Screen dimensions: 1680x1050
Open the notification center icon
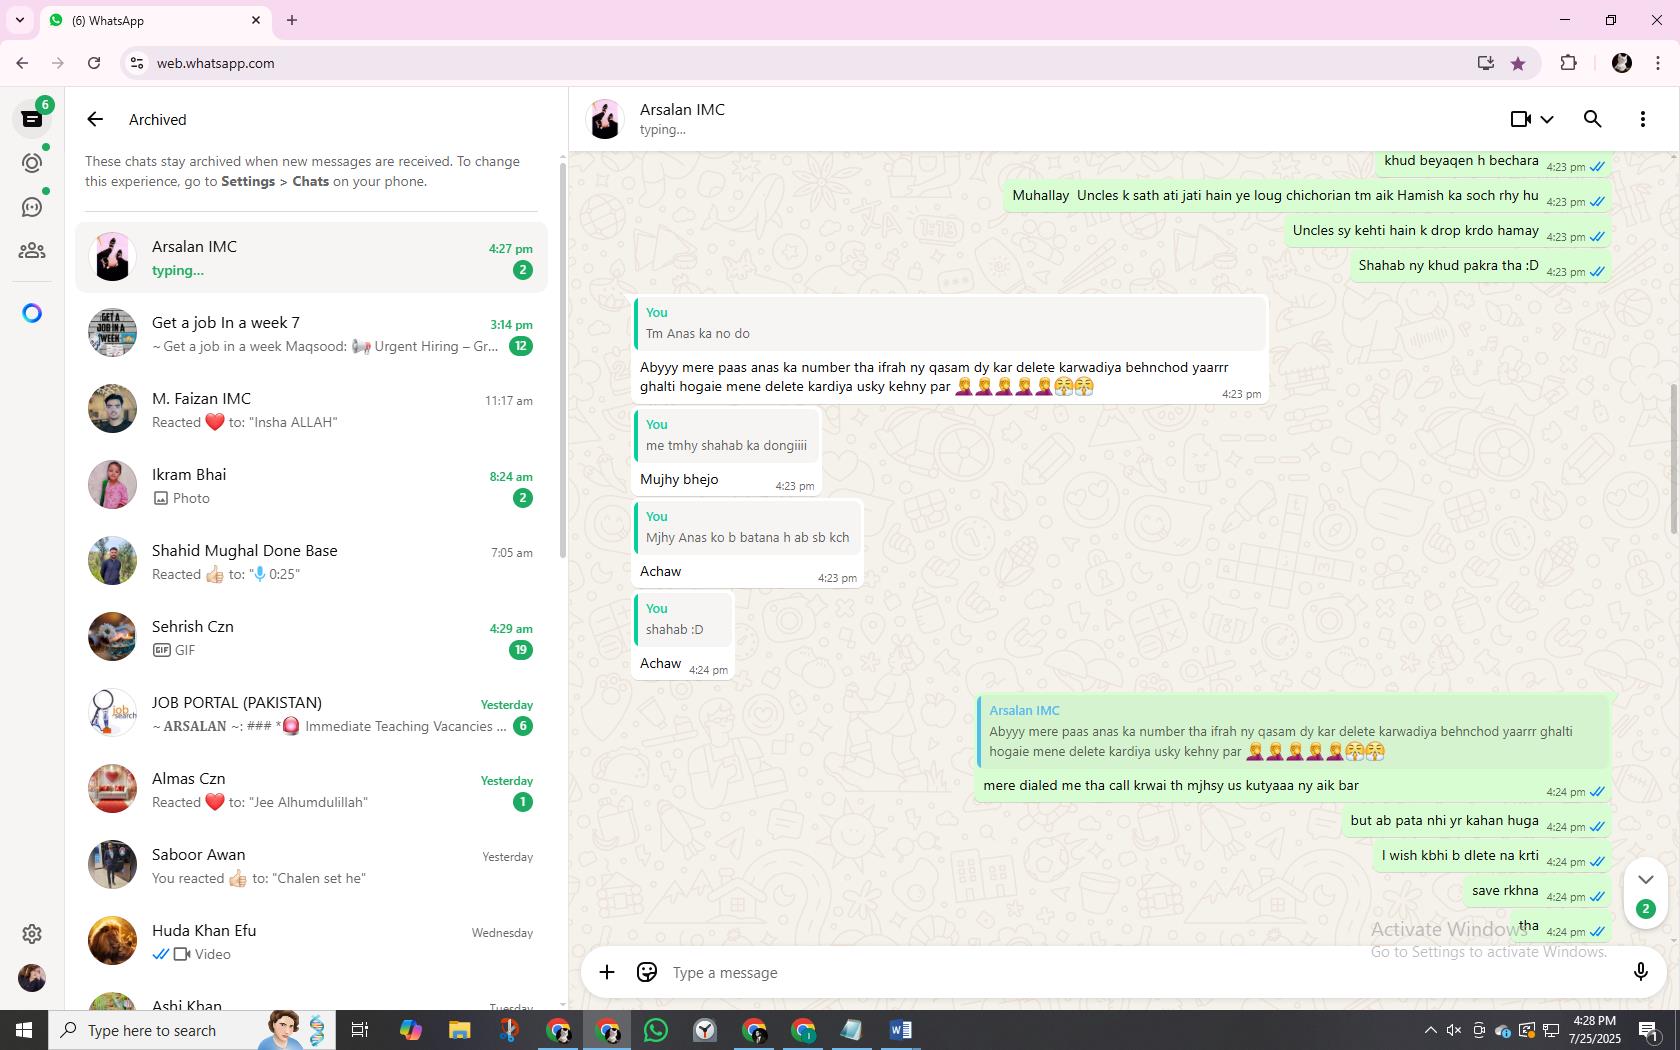tap(1650, 1030)
